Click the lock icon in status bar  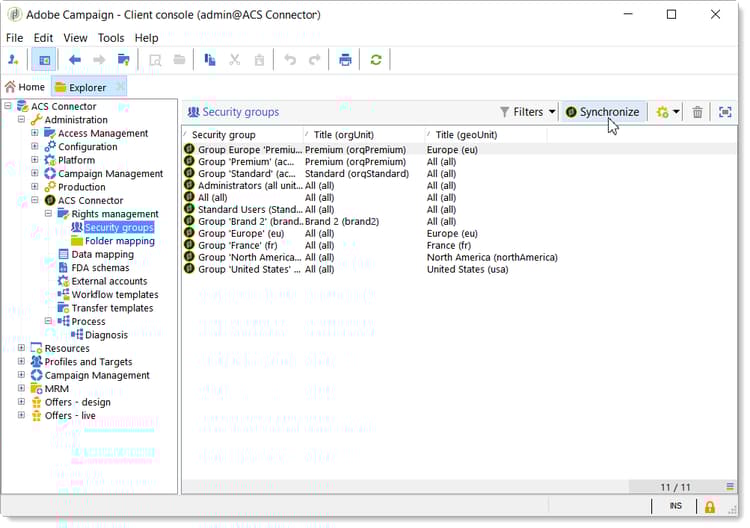[x=710, y=507]
